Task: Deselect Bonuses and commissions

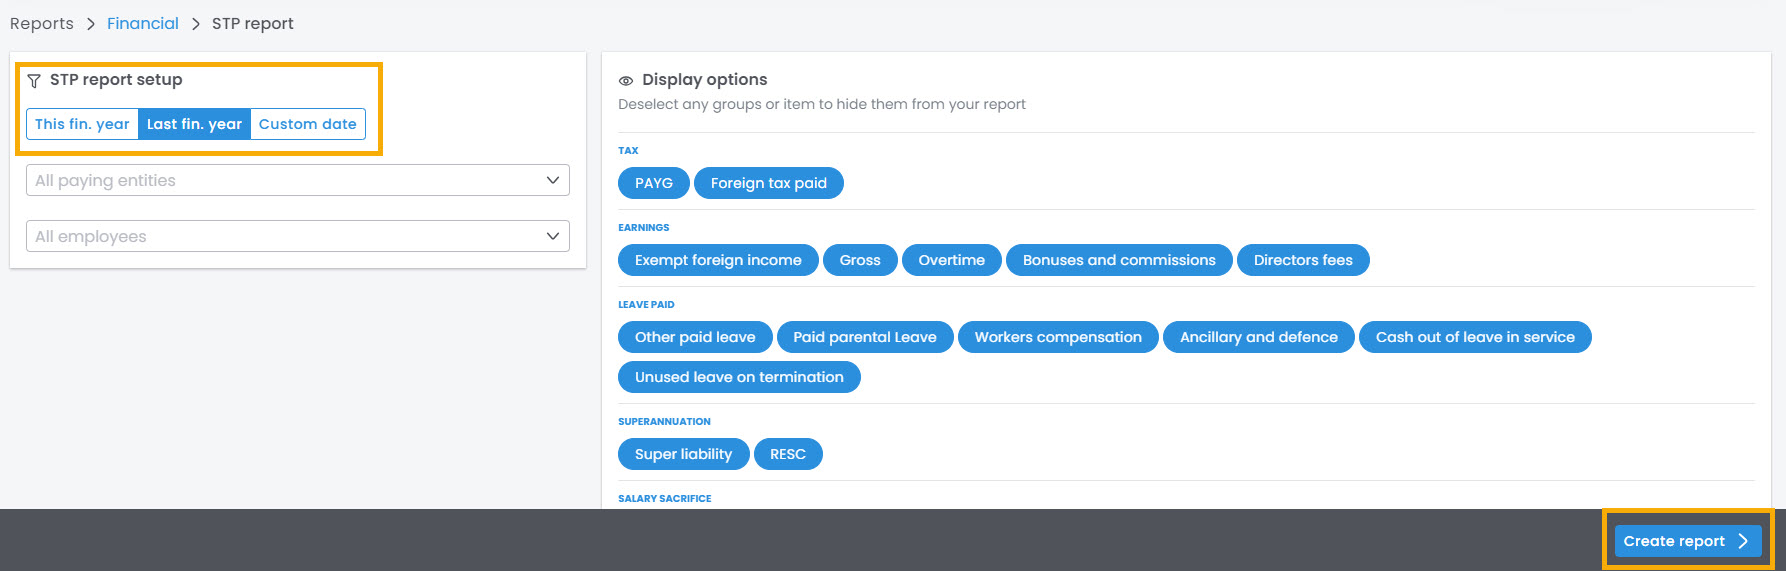Action: [x=1118, y=260]
